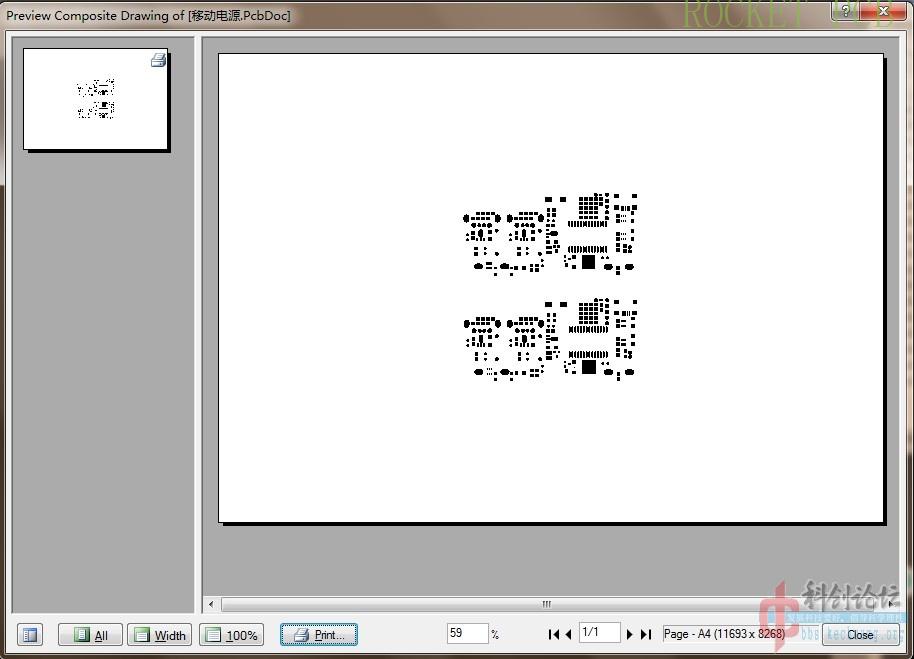Click the printer icon on the page thumbnail
This screenshot has width=914, height=659.
pyautogui.click(x=158, y=60)
